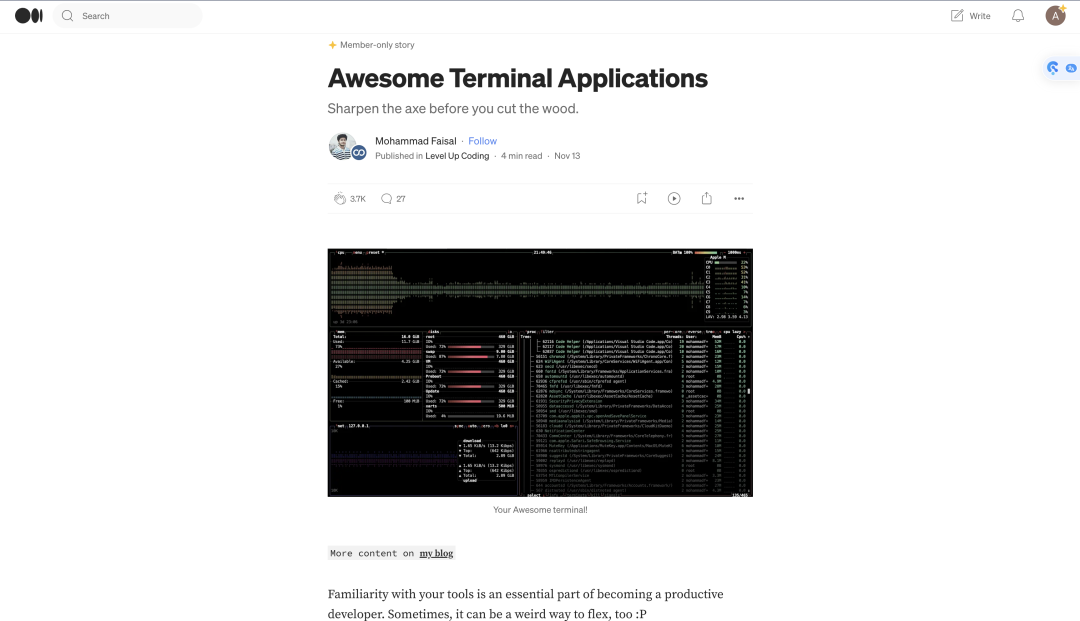
Task: Click the Level Up Coding publication badge
Action: [x=359, y=154]
